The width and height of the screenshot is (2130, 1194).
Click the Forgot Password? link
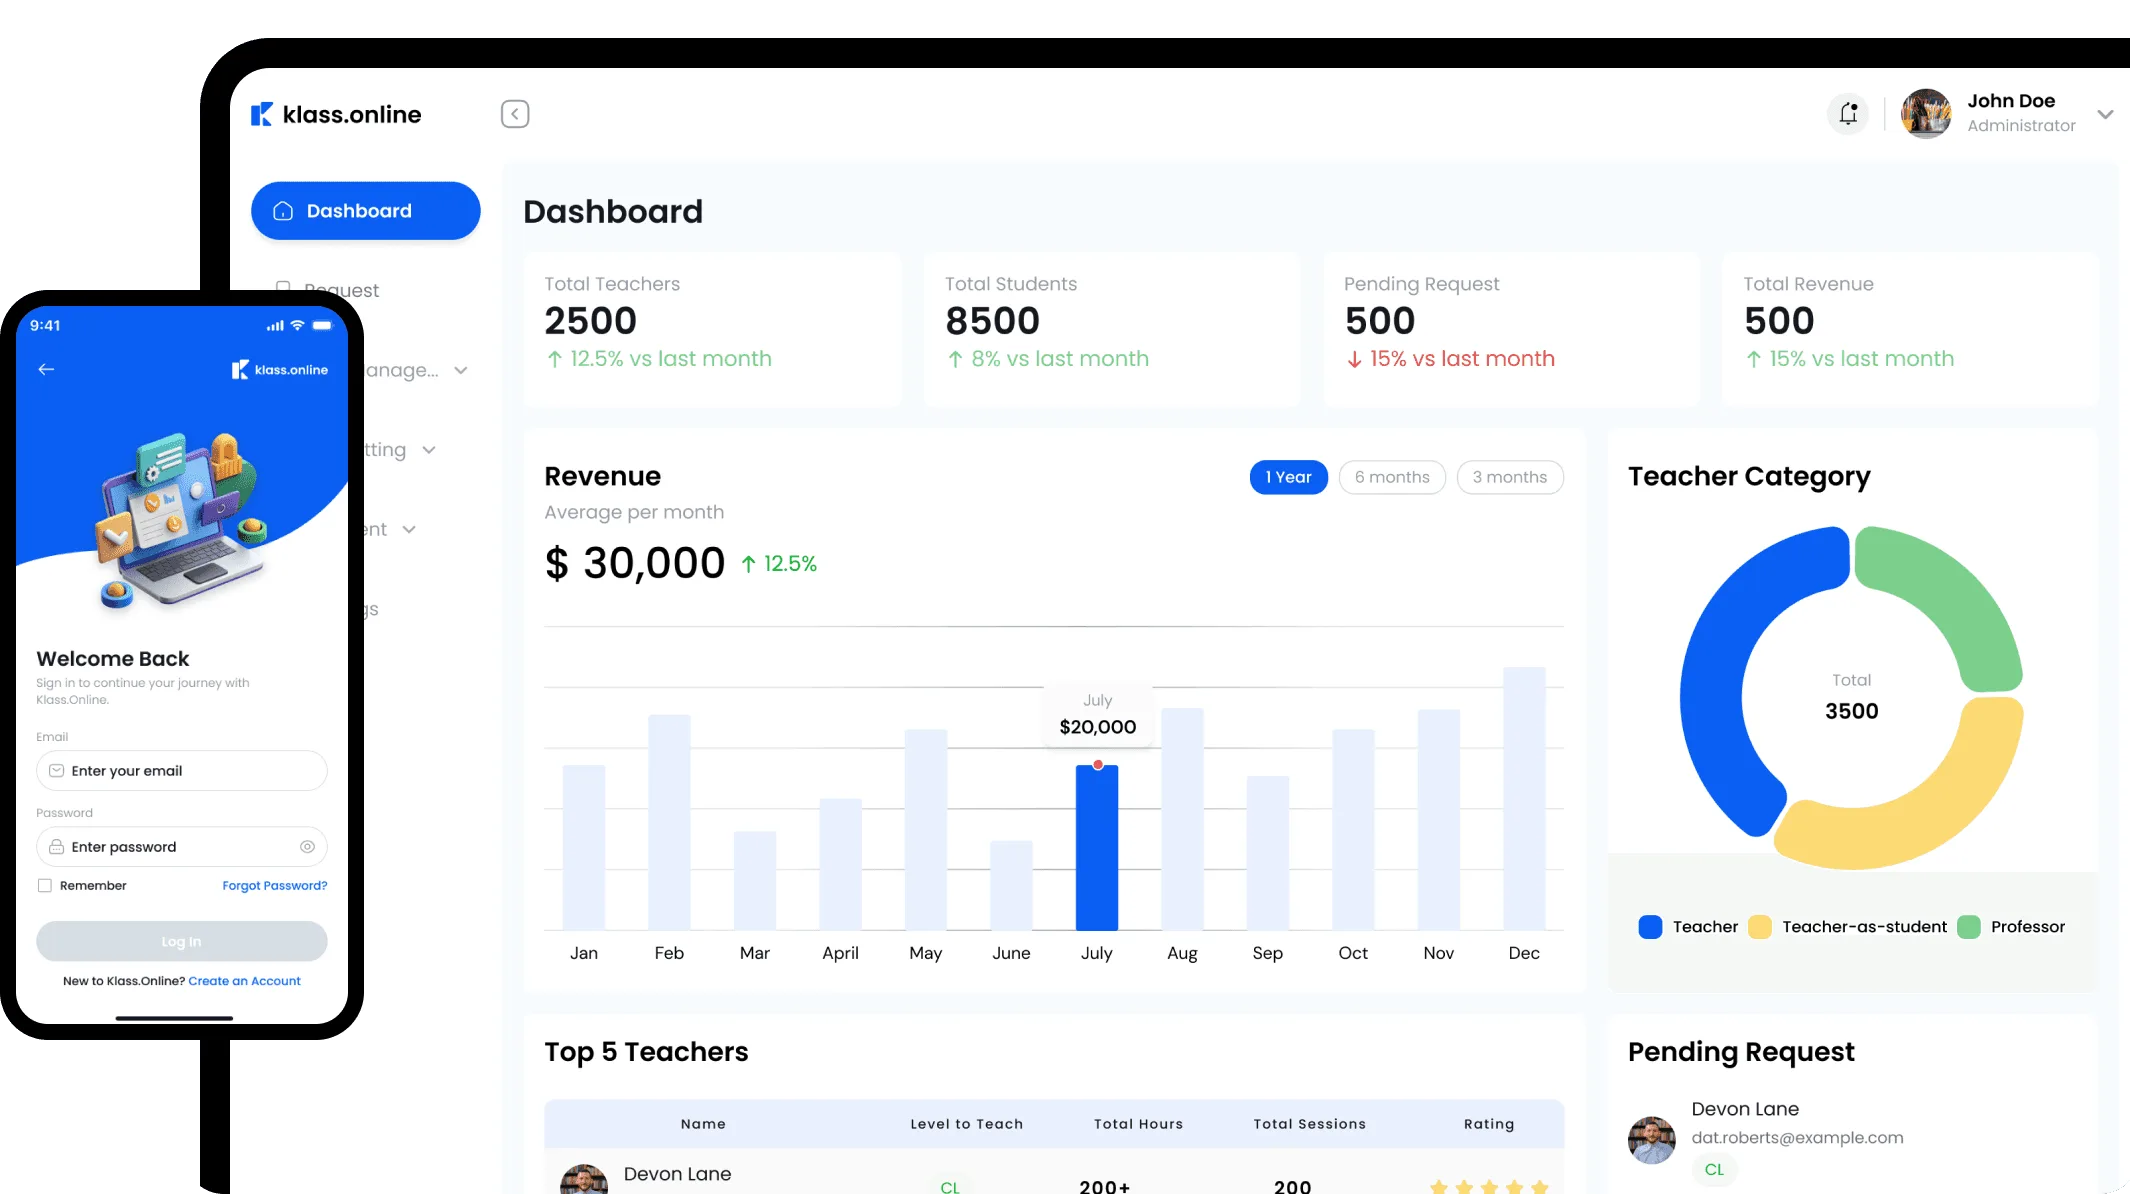coord(275,886)
